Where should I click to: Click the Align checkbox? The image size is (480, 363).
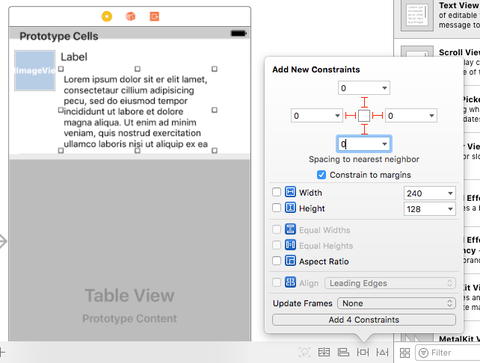[276, 283]
